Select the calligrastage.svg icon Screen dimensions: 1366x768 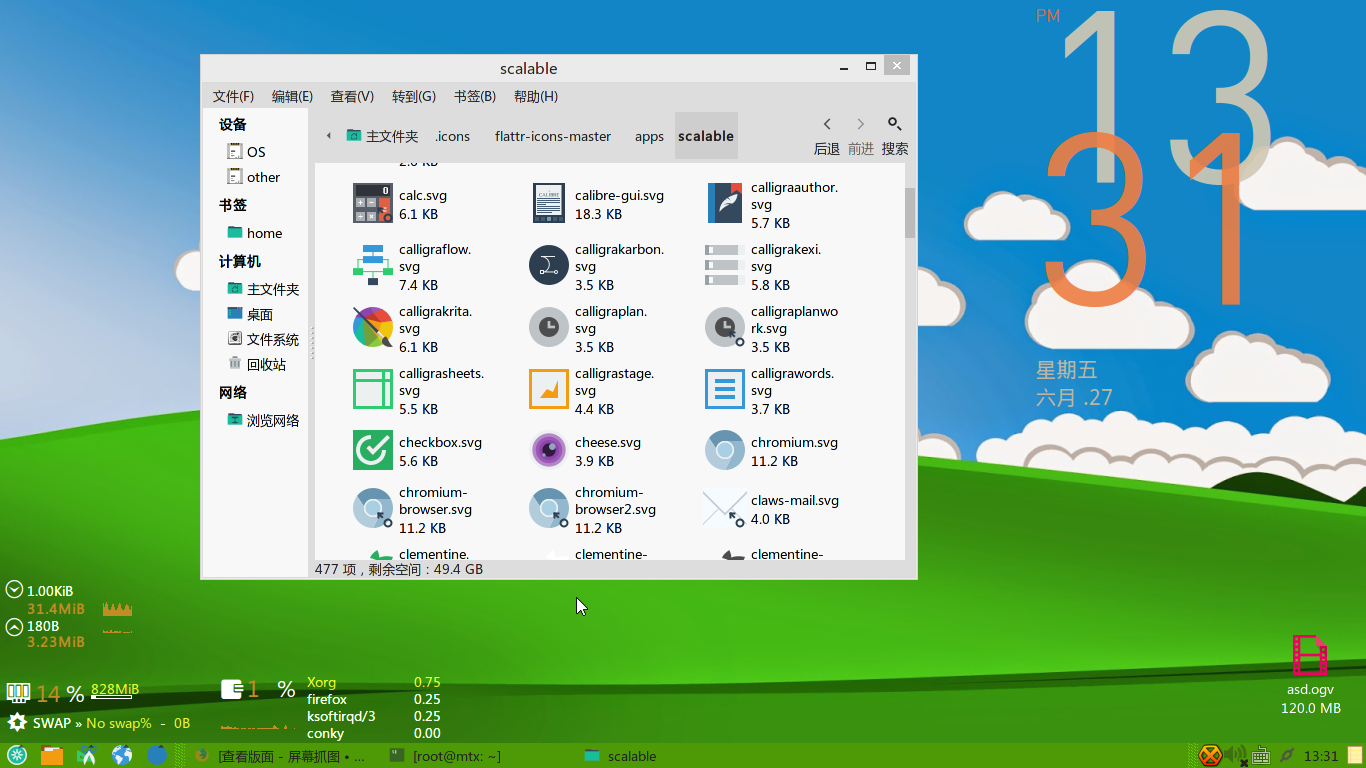point(549,389)
